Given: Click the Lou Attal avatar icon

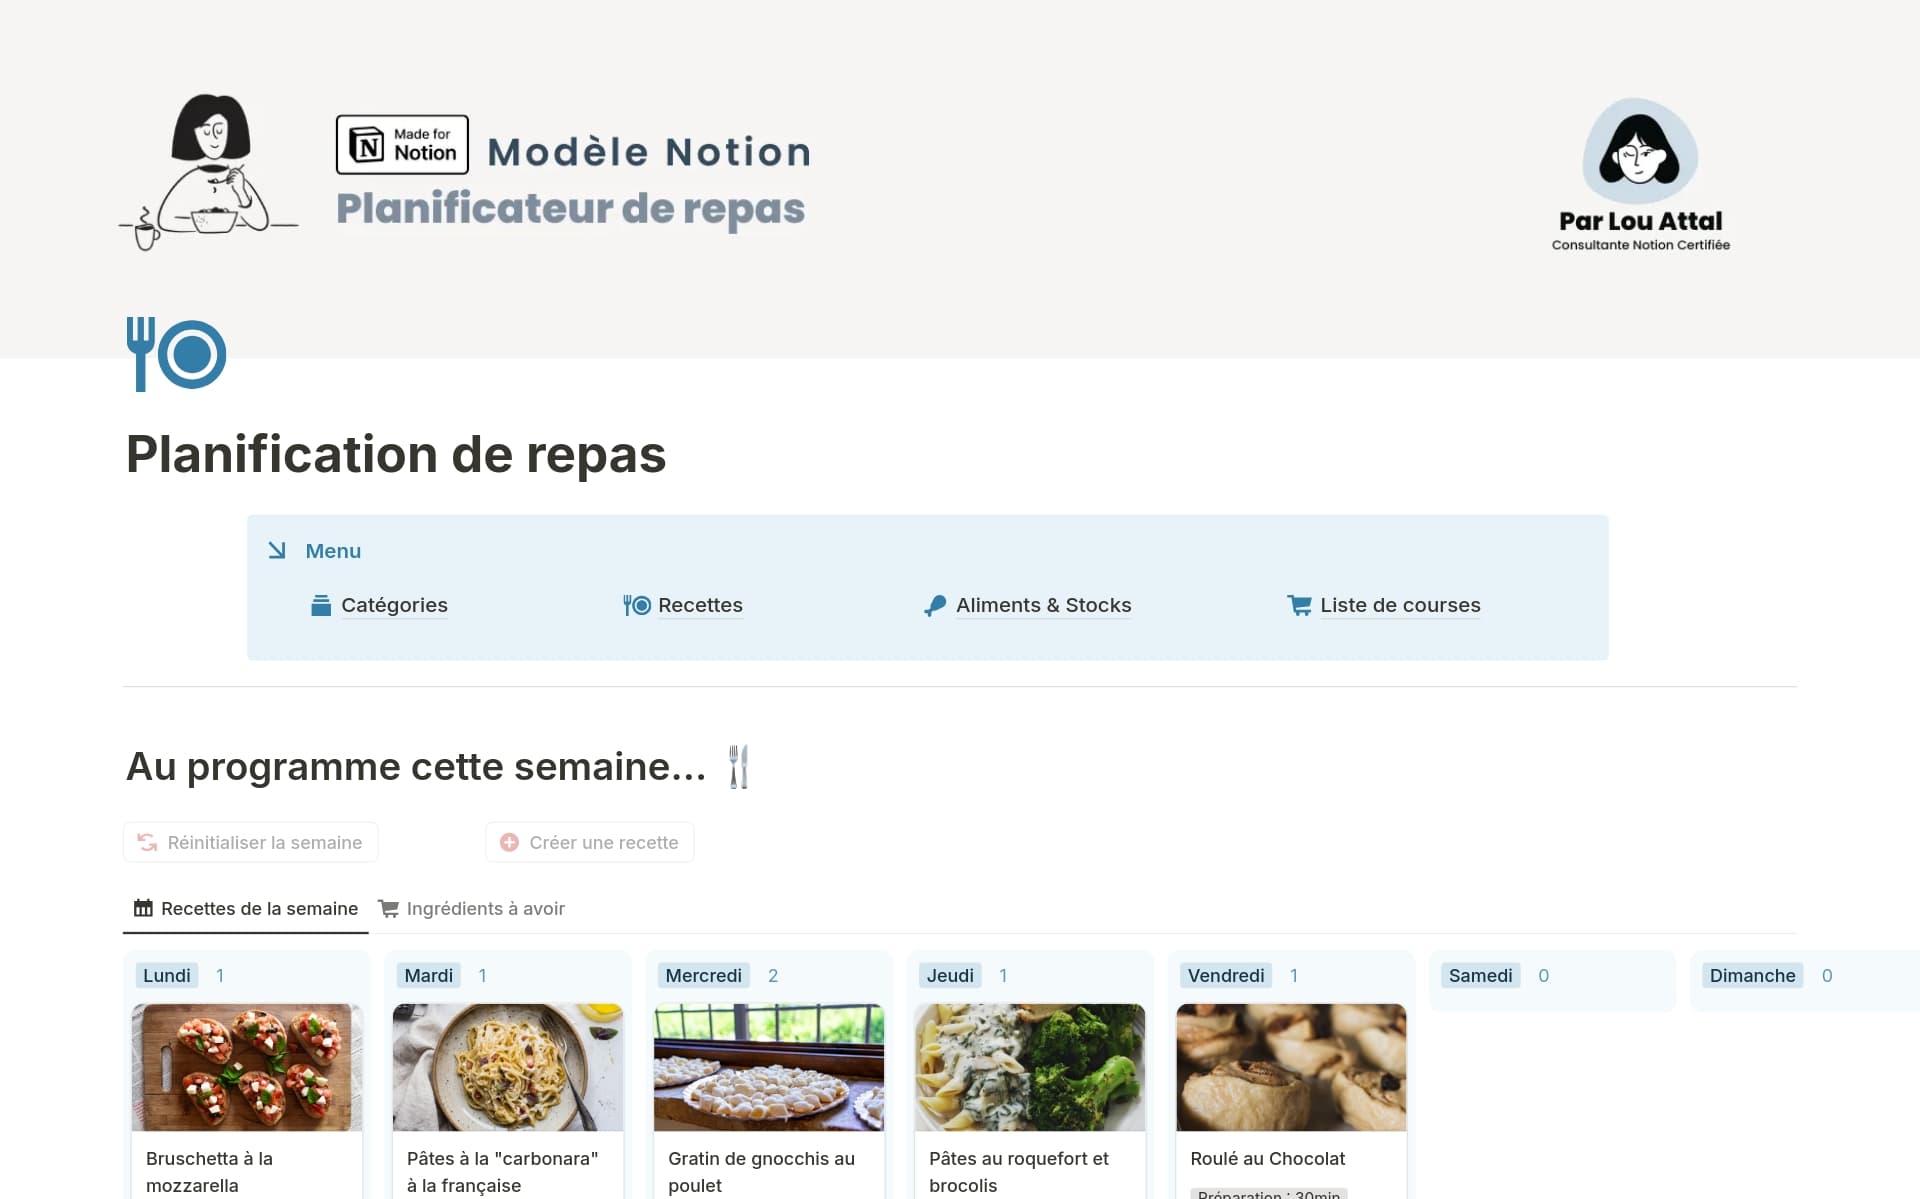Looking at the screenshot, I should (x=1639, y=152).
